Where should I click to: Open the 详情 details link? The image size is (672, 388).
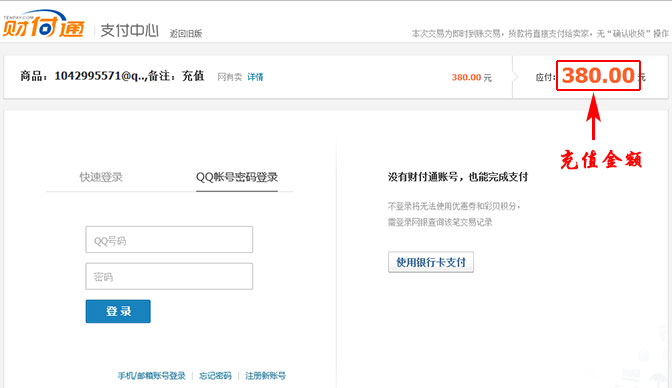pos(255,77)
